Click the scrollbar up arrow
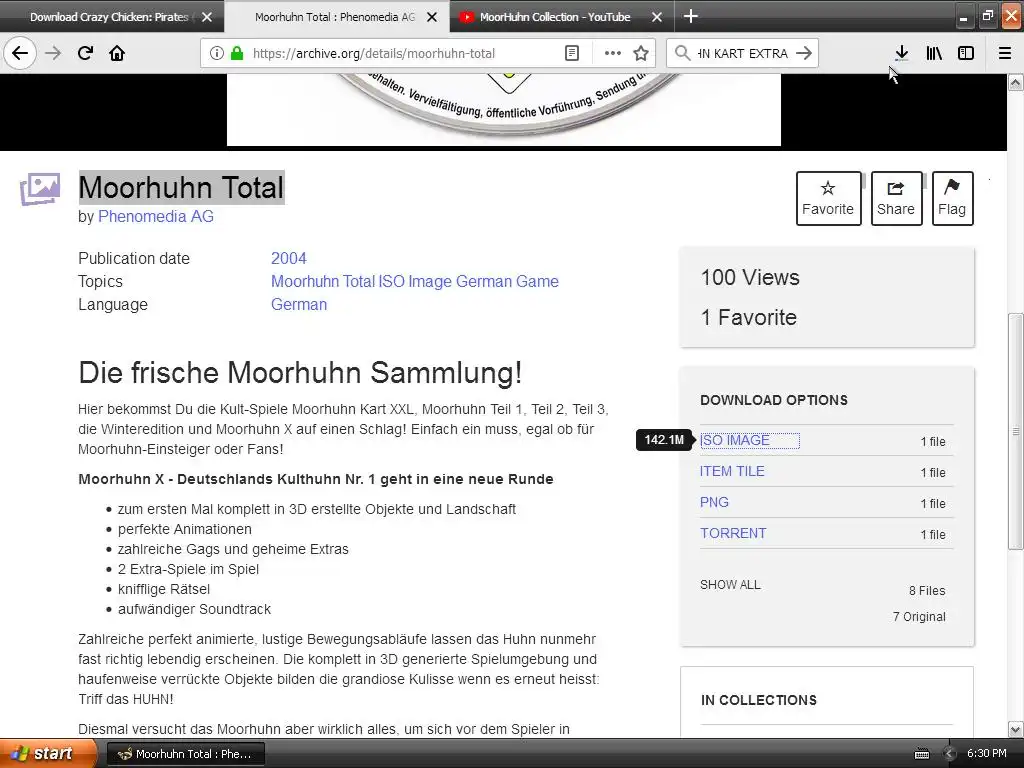The image size is (1024, 768). (1015, 82)
